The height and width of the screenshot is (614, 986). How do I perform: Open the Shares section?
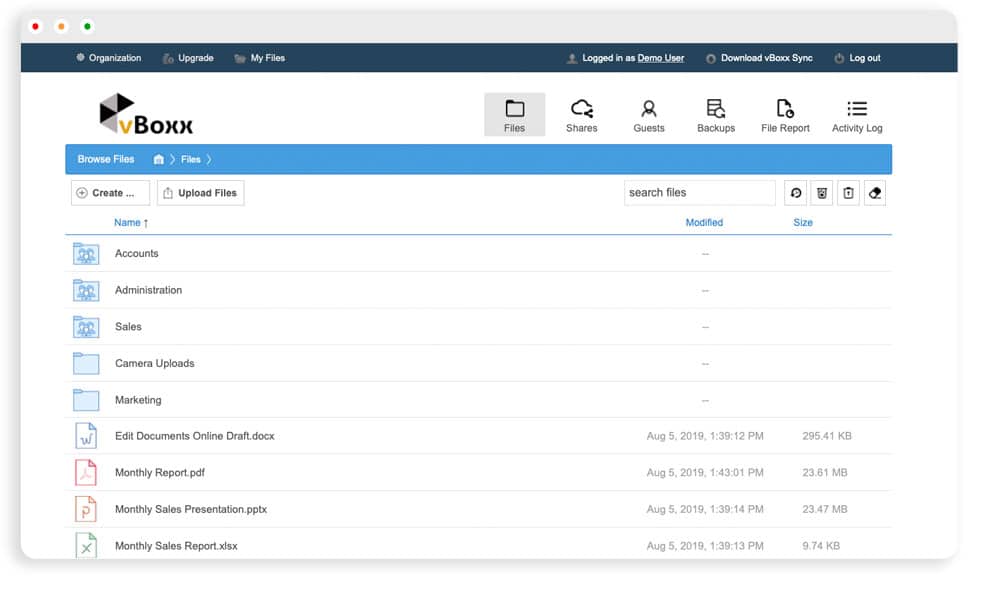[x=581, y=115]
